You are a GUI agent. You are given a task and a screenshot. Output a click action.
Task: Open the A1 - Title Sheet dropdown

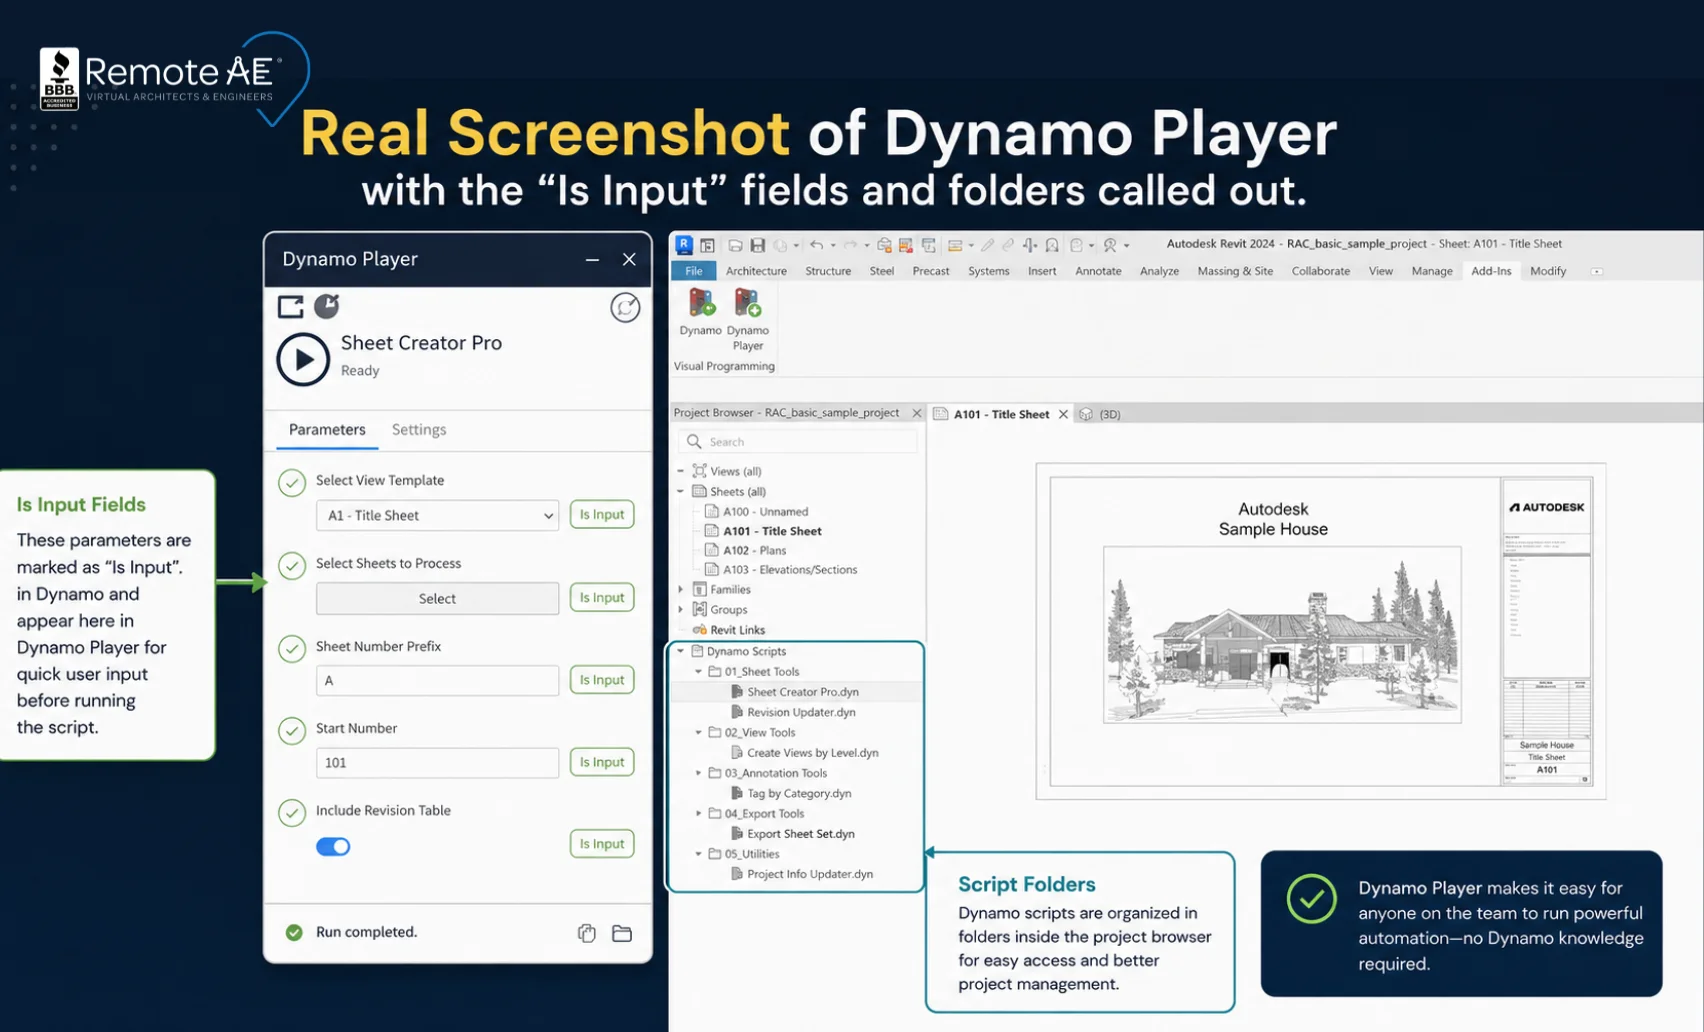pyautogui.click(x=437, y=515)
